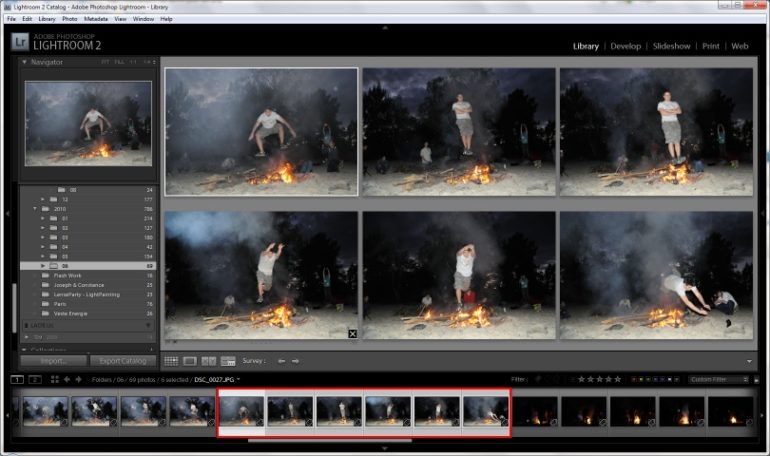Click the filmstrip grid shortcut icon

point(53,380)
